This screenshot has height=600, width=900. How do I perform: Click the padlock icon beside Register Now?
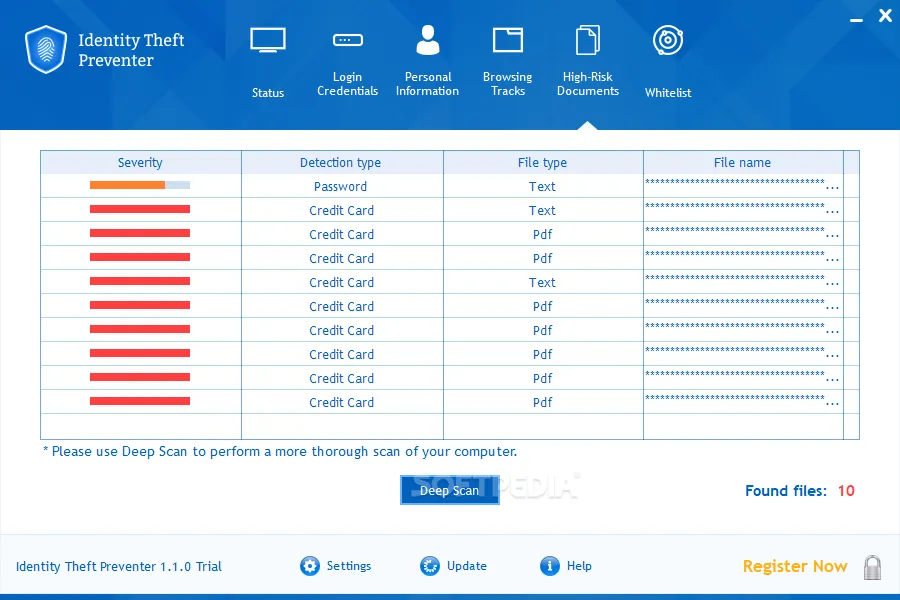point(872,567)
